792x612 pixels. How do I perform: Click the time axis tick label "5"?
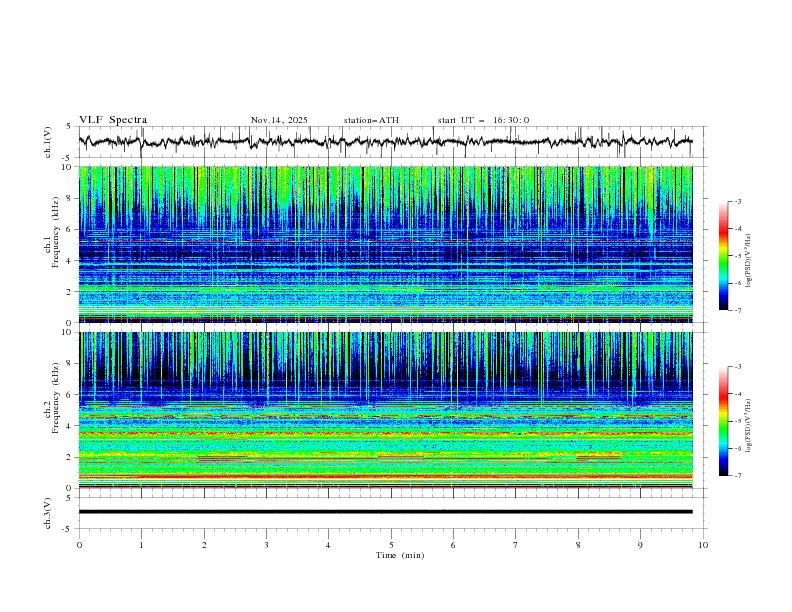click(391, 545)
